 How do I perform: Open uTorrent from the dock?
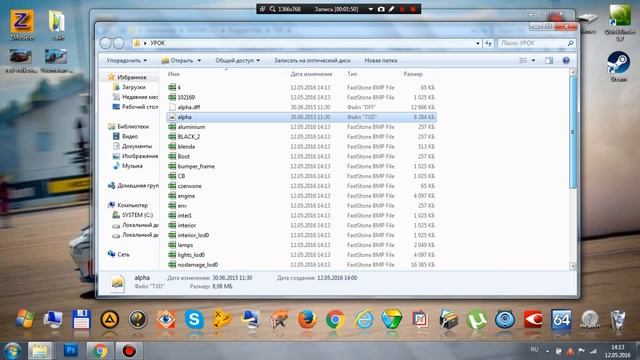point(477,319)
